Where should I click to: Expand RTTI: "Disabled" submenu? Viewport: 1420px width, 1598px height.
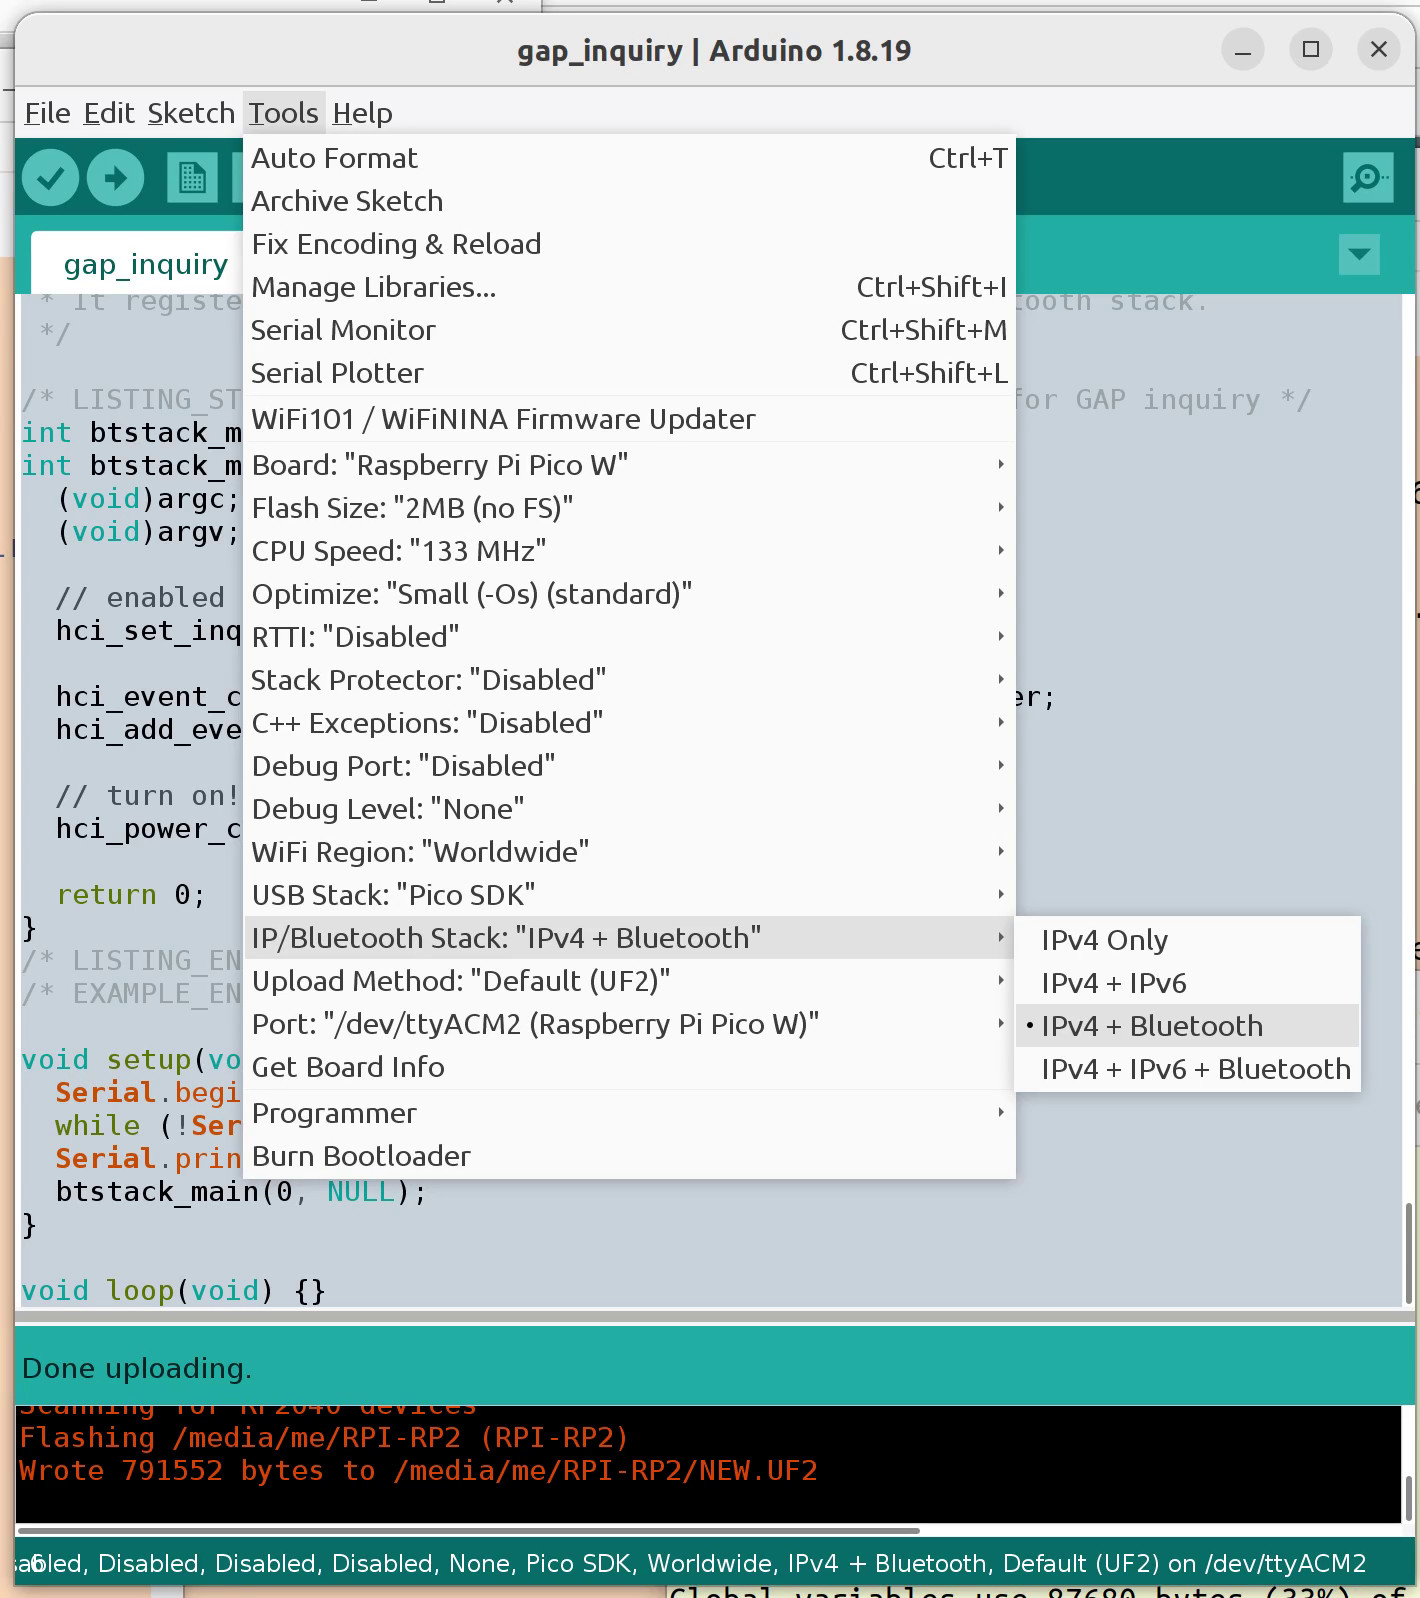[x=629, y=637]
